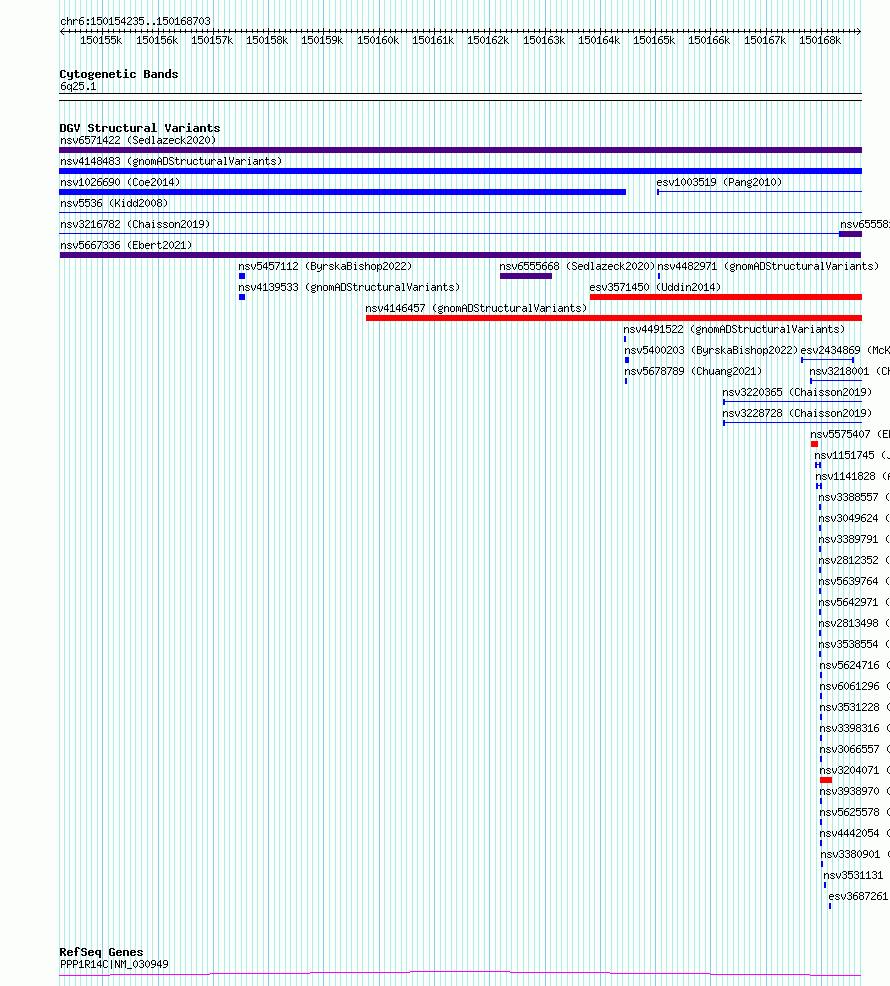890x986 pixels.
Task: Click the 150155k ruler tick label
Action: pyautogui.click(x=101, y=40)
